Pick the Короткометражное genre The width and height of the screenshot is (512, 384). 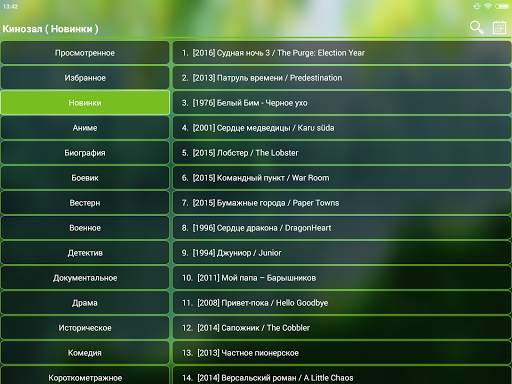click(x=85, y=375)
